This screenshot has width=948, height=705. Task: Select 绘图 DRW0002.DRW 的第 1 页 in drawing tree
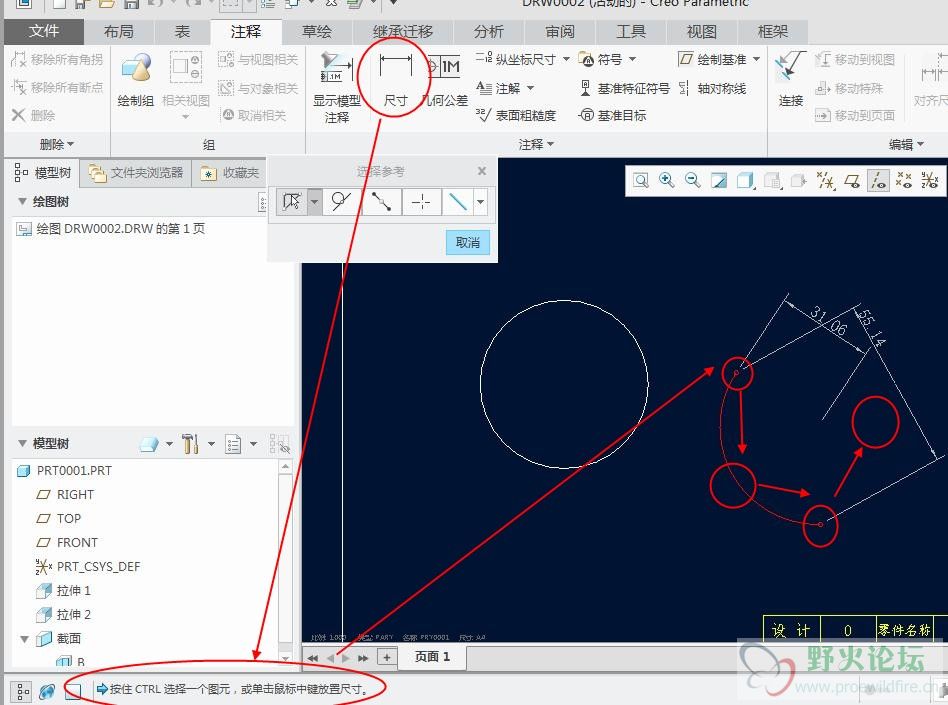(111, 229)
